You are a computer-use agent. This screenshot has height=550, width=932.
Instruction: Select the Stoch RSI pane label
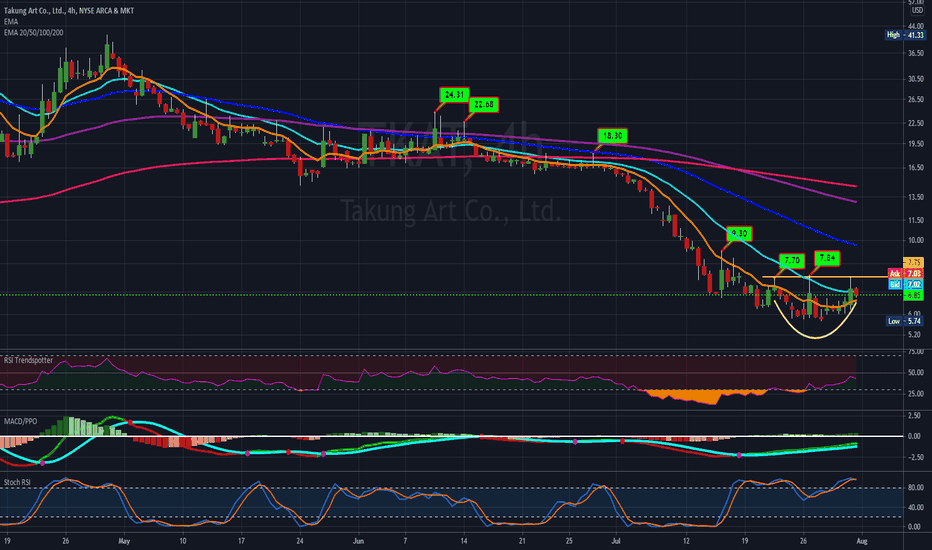[x=17, y=482]
